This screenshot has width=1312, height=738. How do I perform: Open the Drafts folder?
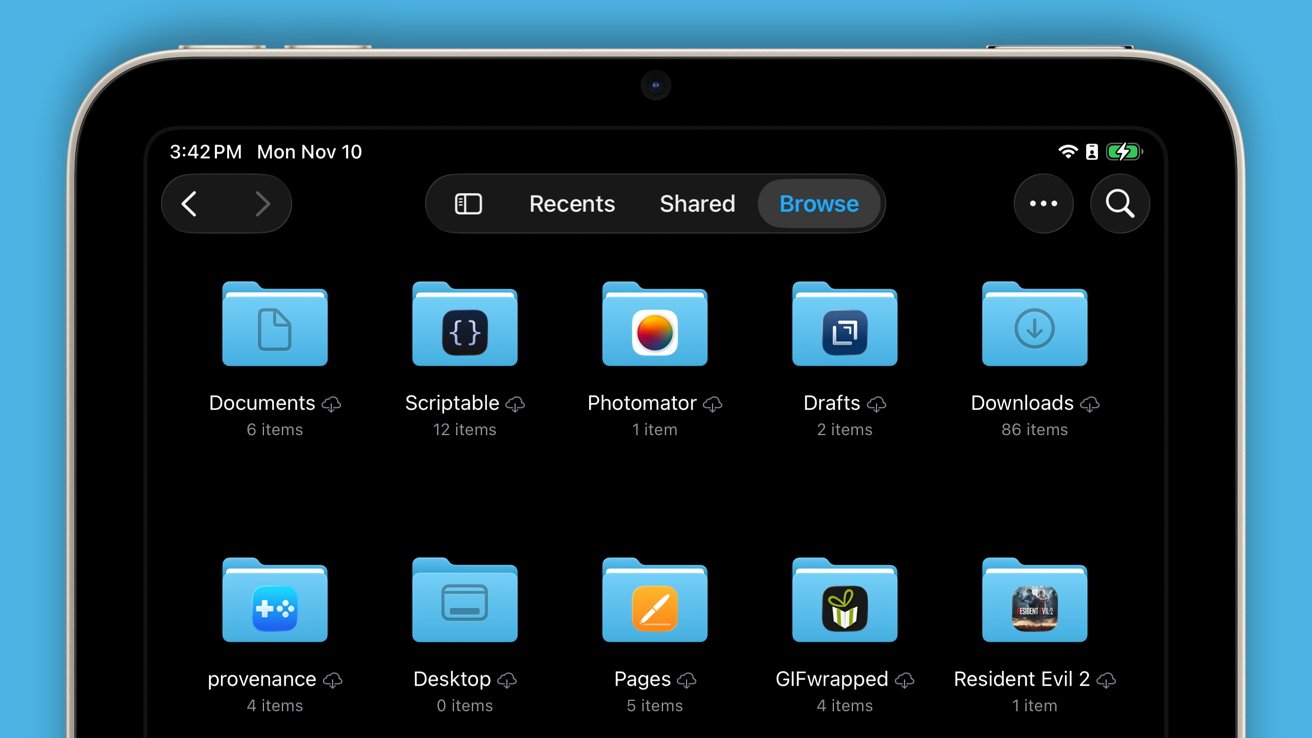(x=845, y=324)
